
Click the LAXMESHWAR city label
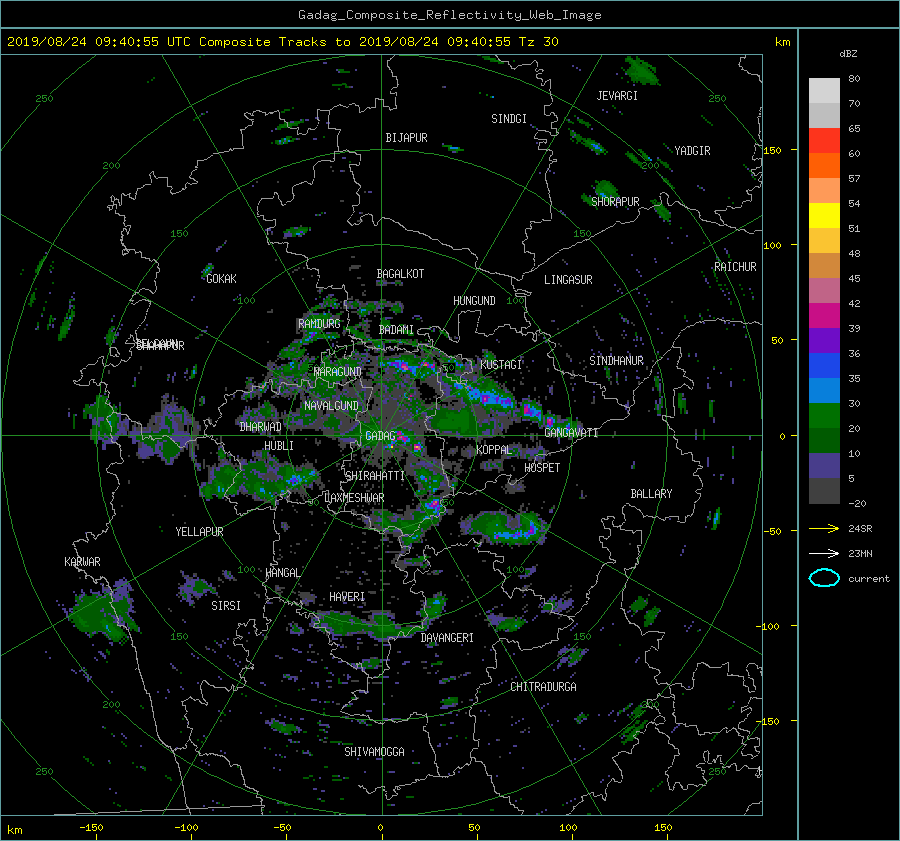(354, 498)
